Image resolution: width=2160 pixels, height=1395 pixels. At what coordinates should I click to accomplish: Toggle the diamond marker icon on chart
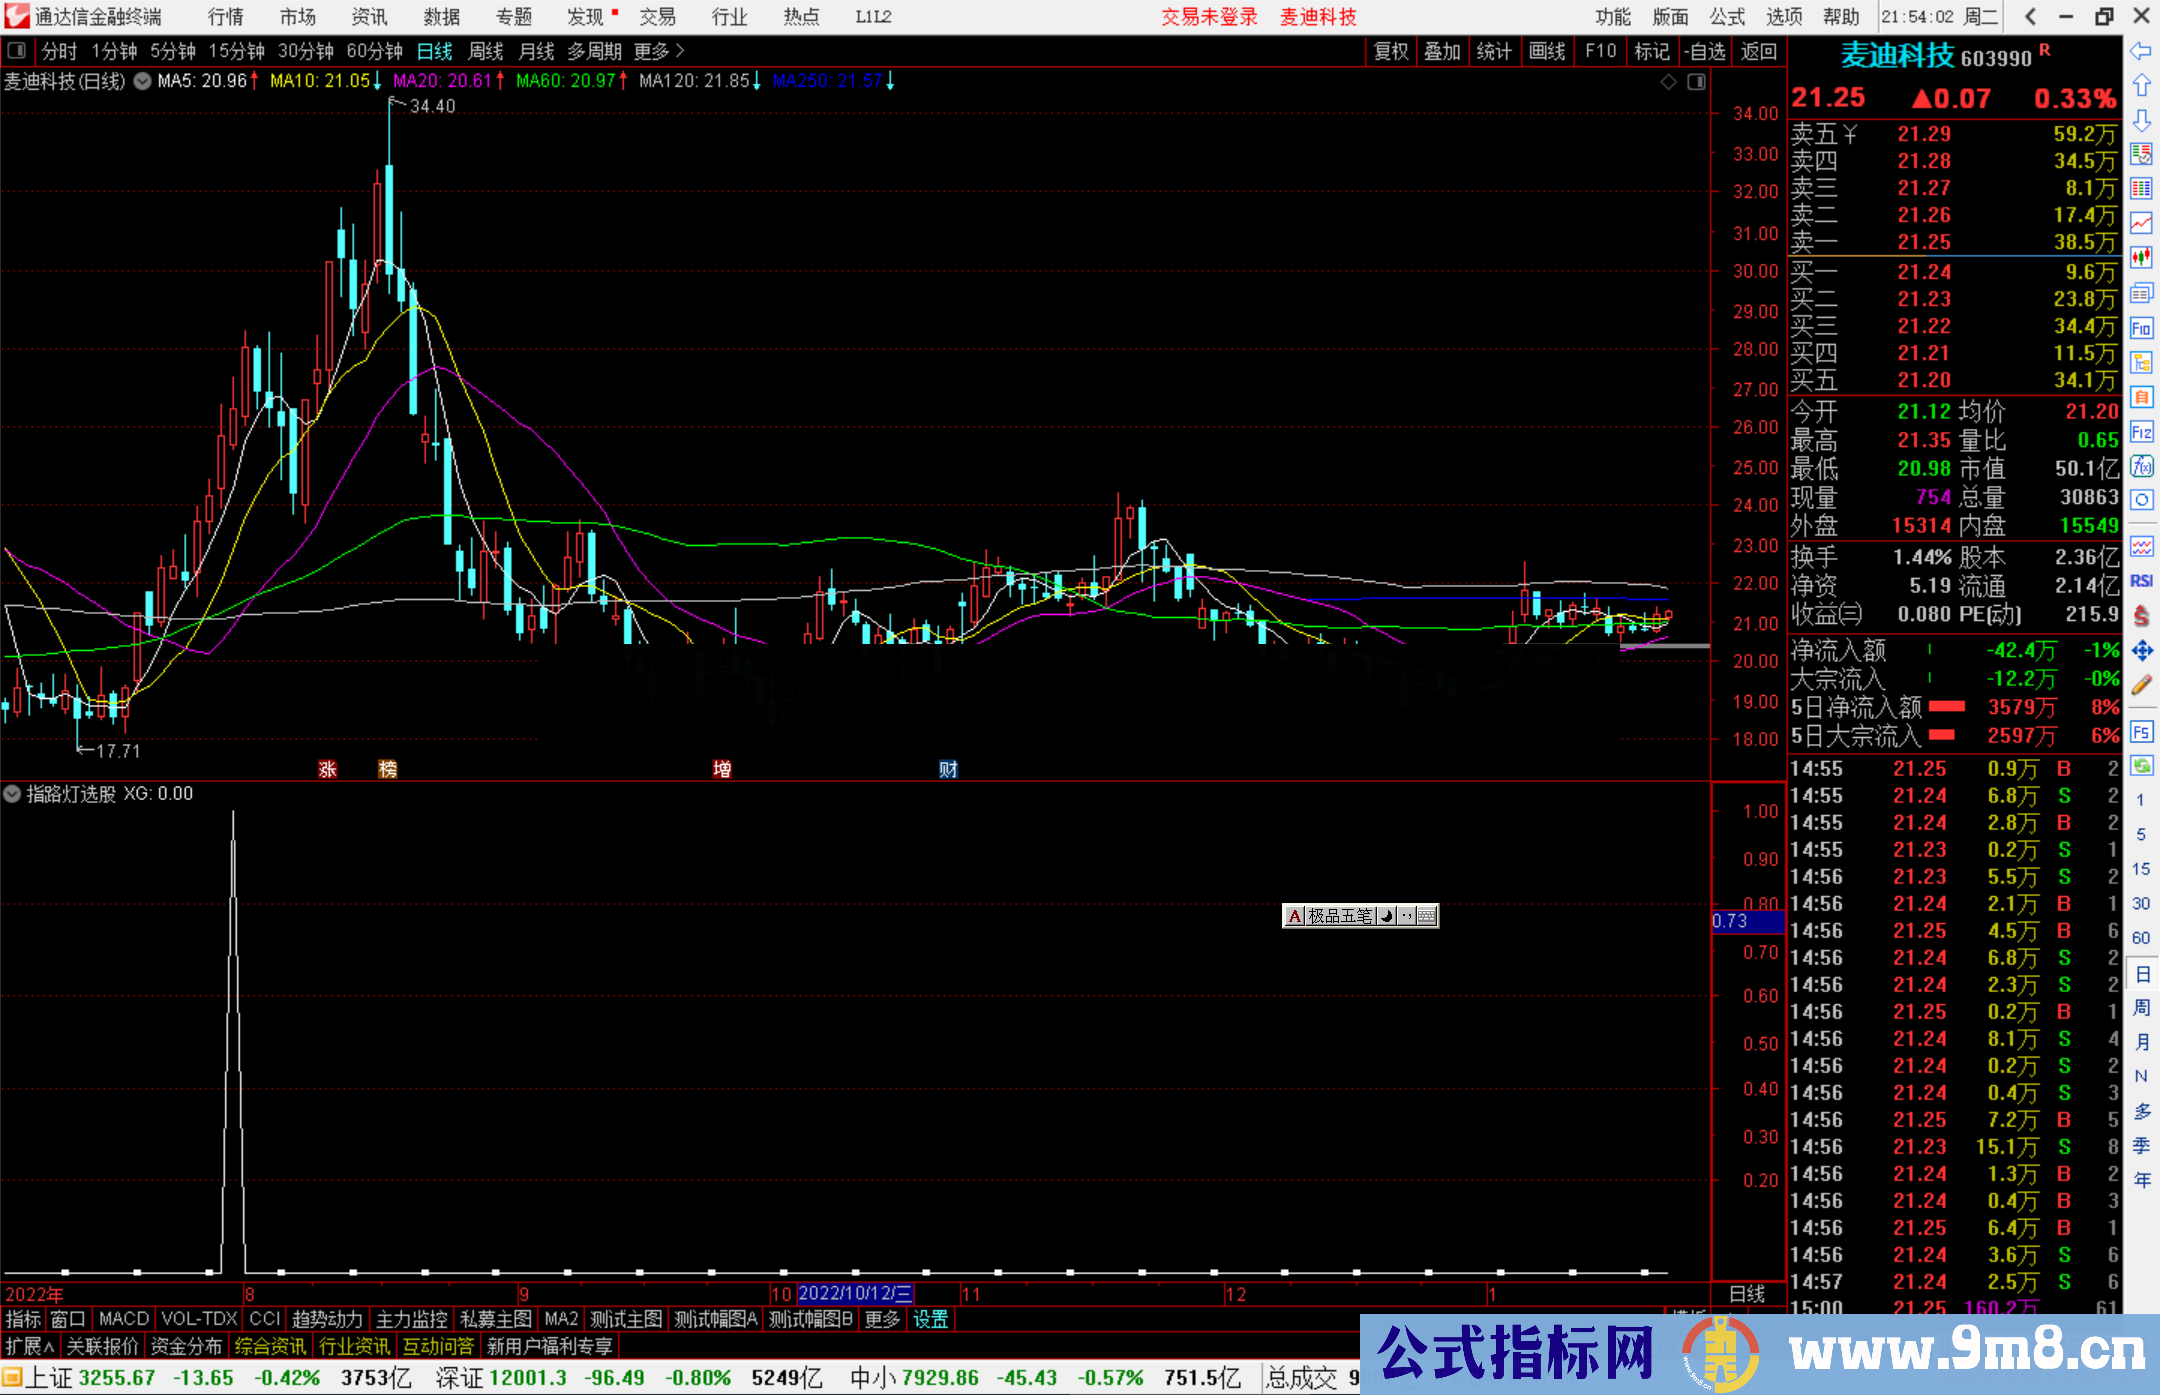pyautogui.click(x=1668, y=82)
